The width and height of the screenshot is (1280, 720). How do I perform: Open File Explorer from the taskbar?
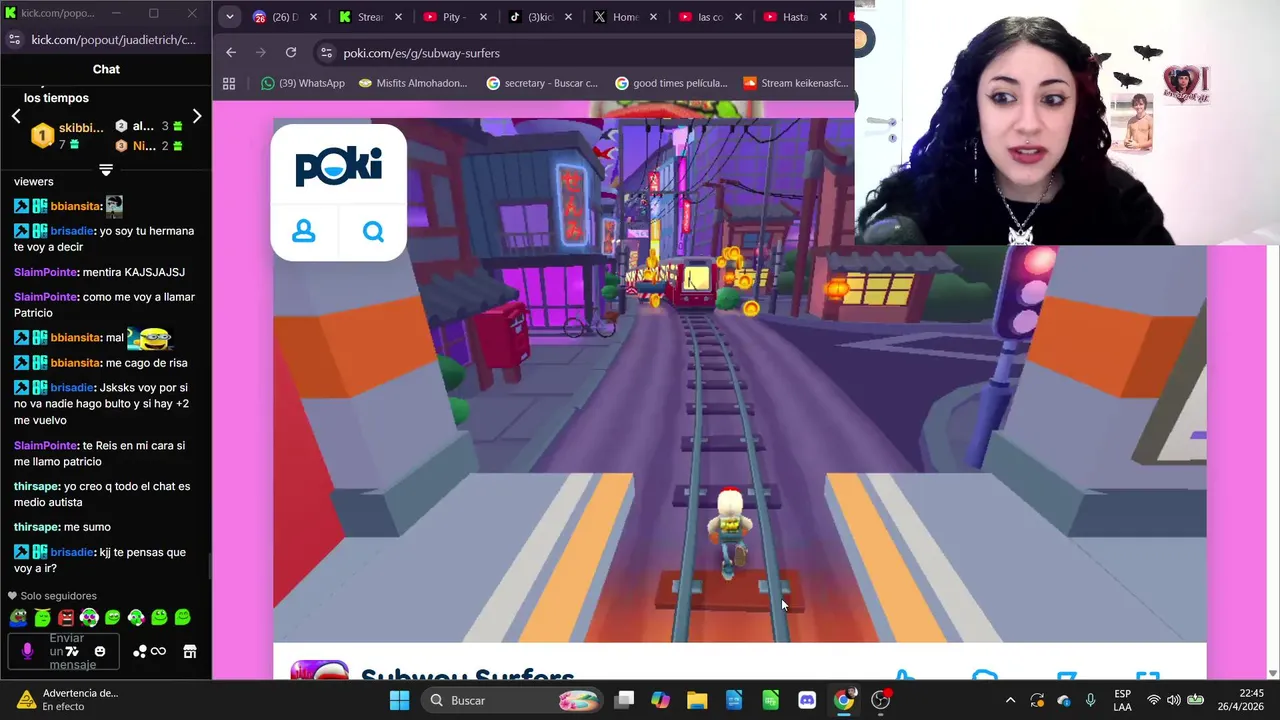697,700
